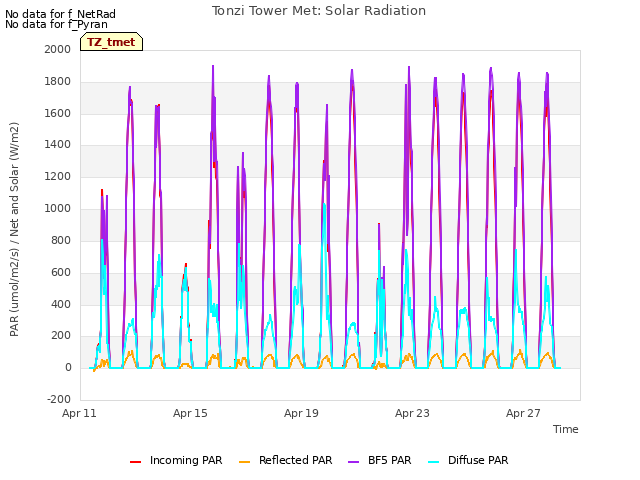Select the Reflected PAR legend label
The height and width of the screenshot is (480, 640).
296,460
